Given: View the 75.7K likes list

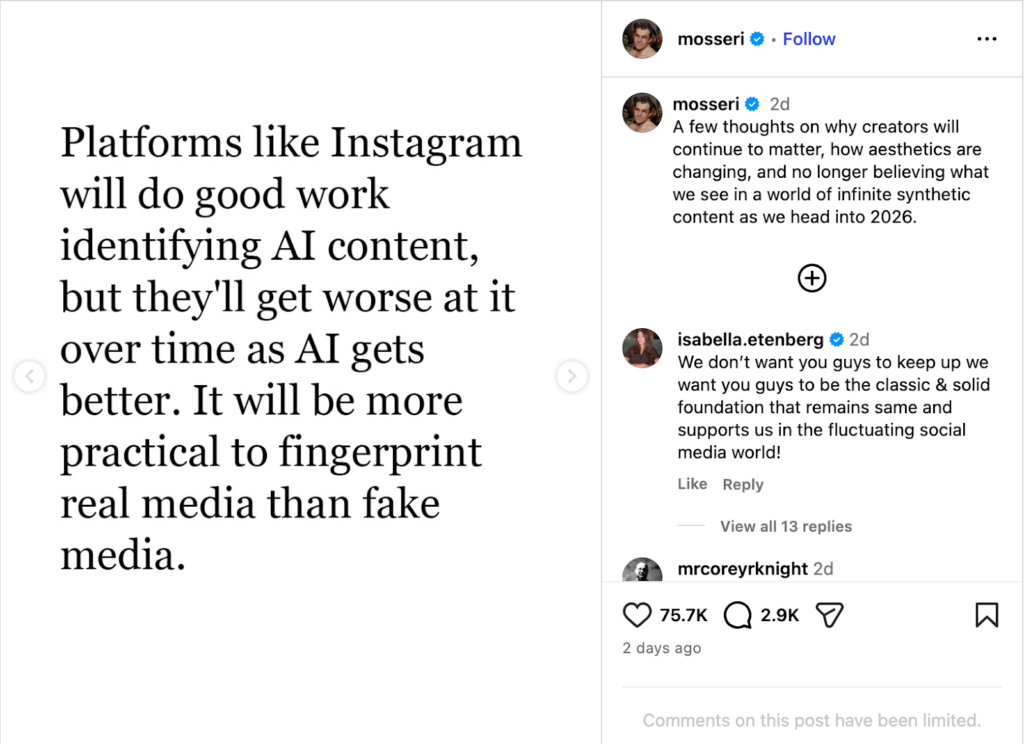Looking at the screenshot, I should [x=684, y=615].
